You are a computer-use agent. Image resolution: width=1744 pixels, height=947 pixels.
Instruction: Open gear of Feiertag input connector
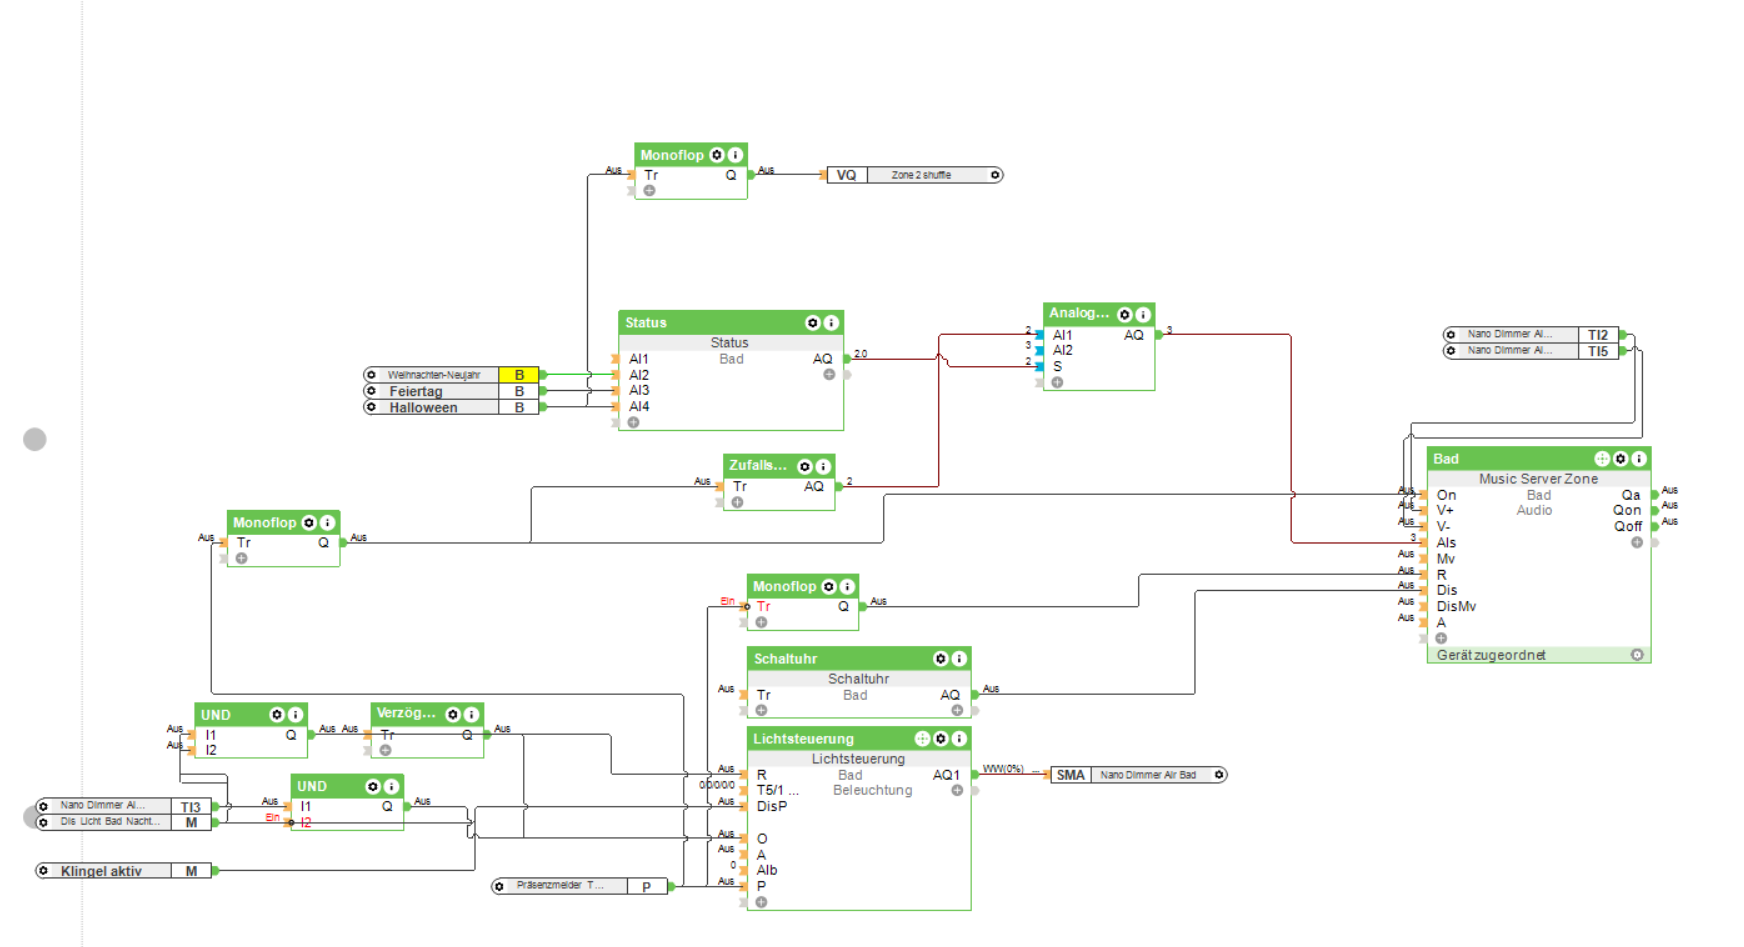coord(372,391)
